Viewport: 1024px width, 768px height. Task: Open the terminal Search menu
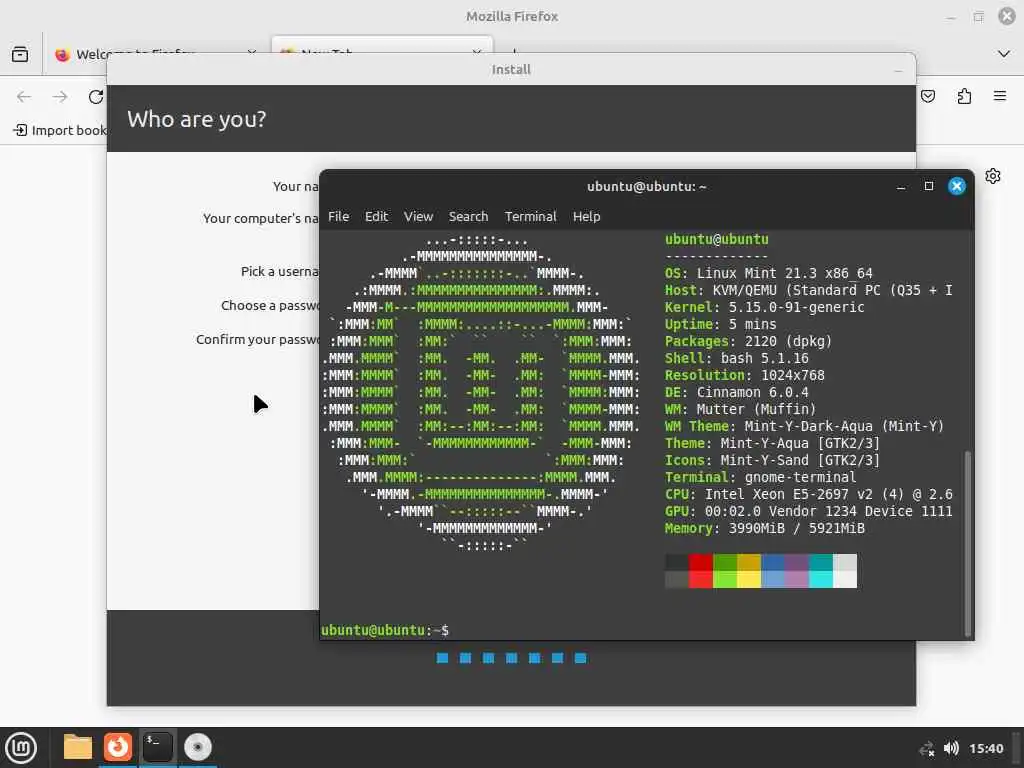coord(468,217)
